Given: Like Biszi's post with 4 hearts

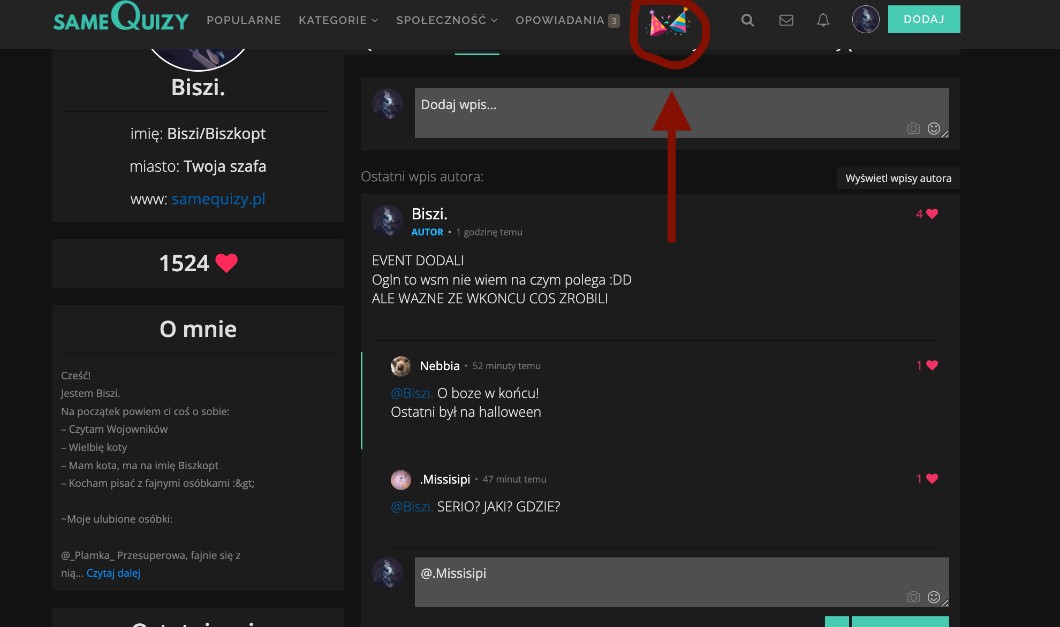Looking at the screenshot, I should [x=932, y=214].
